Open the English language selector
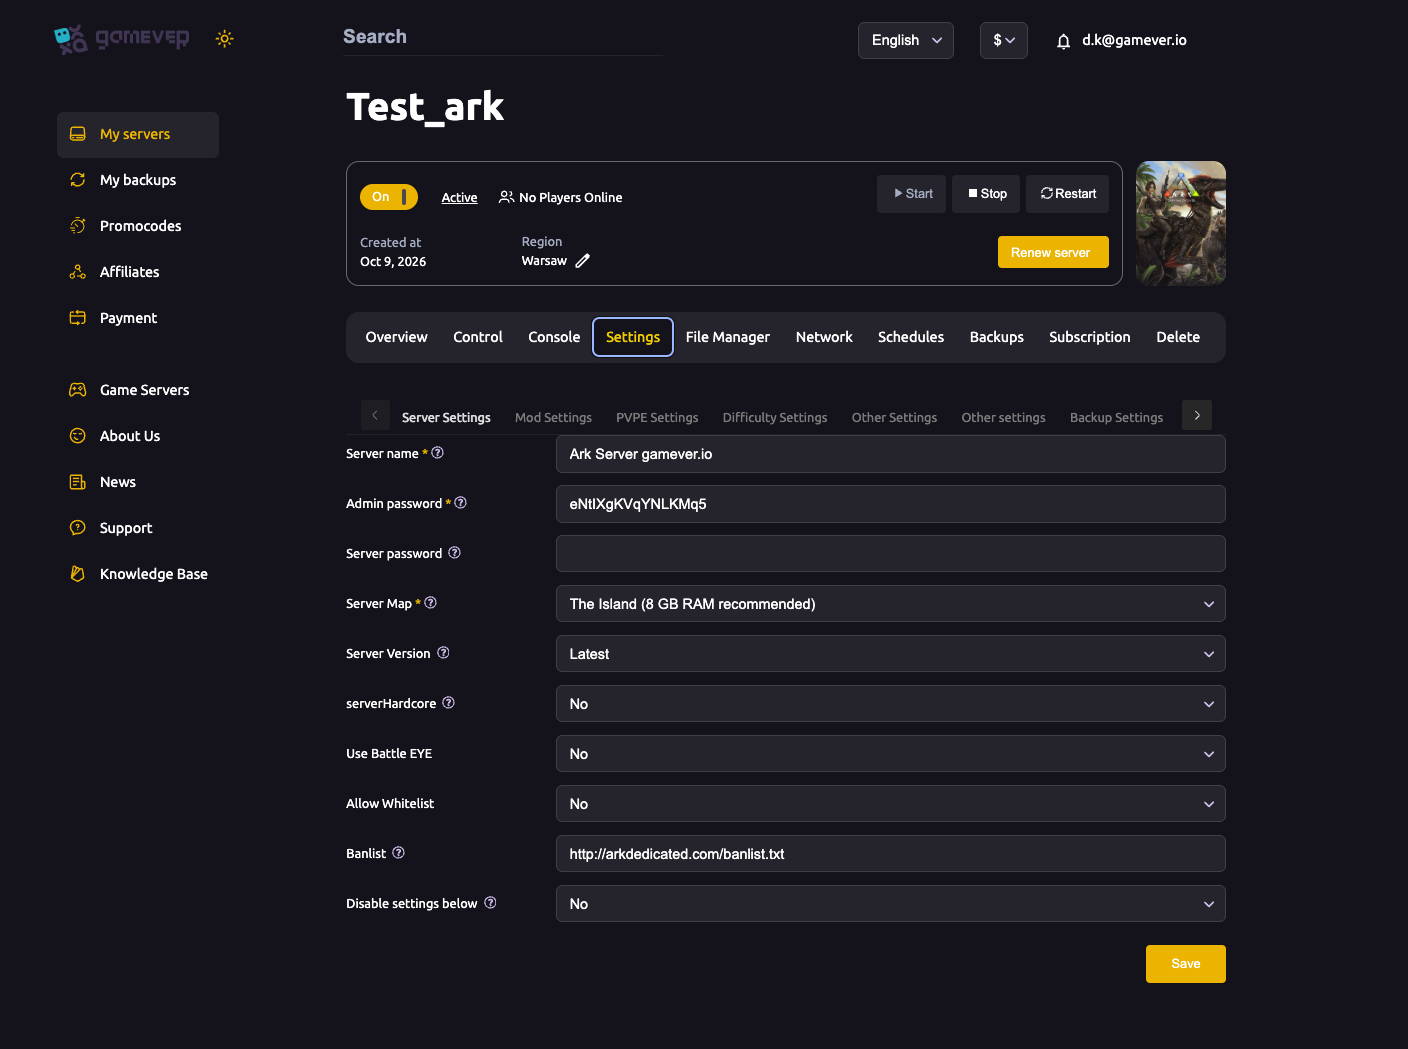Screen dimensions: 1408x1049 pyautogui.click(x=906, y=40)
